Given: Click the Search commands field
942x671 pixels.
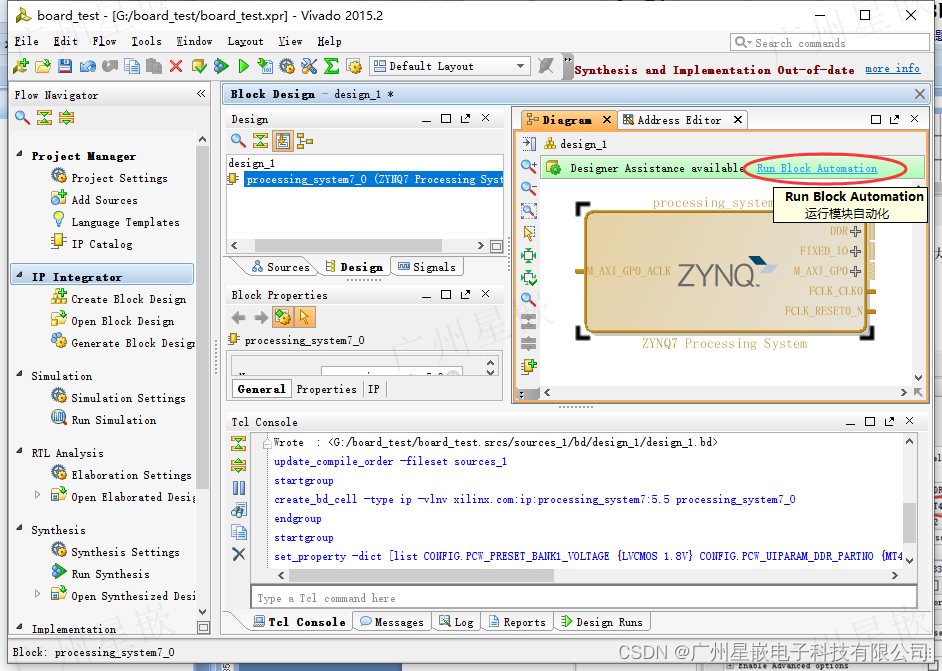Looking at the screenshot, I should pyautogui.click(x=829, y=43).
